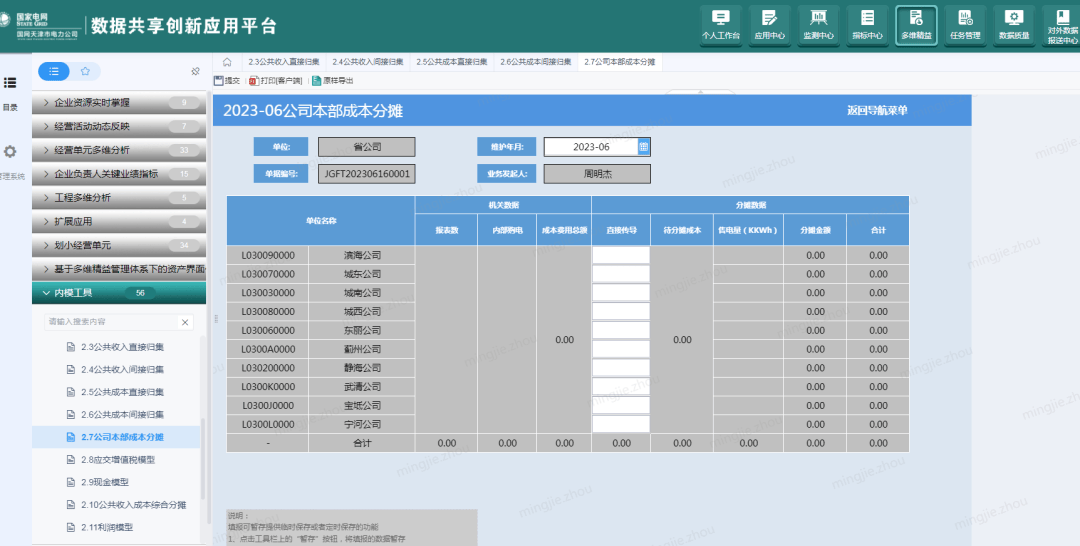
Task: Click 直接传导 input for 城东公司 row
Action: point(621,274)
